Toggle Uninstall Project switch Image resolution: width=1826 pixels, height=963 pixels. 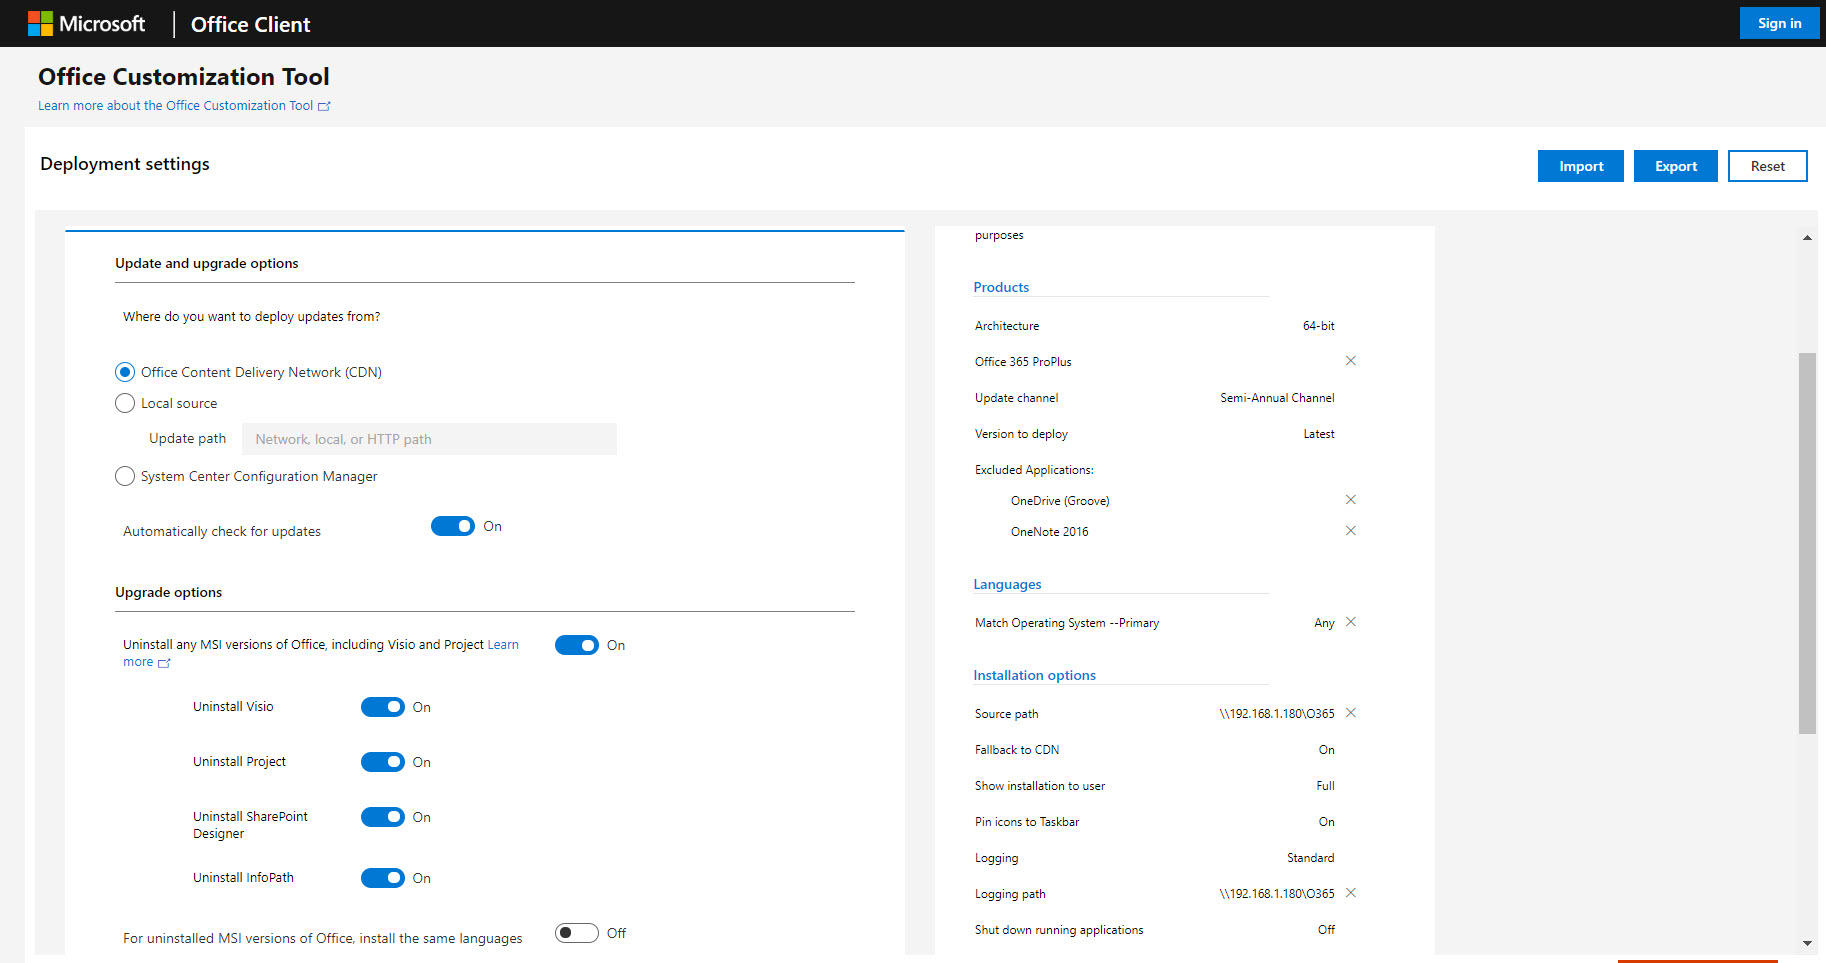(383, 762)
